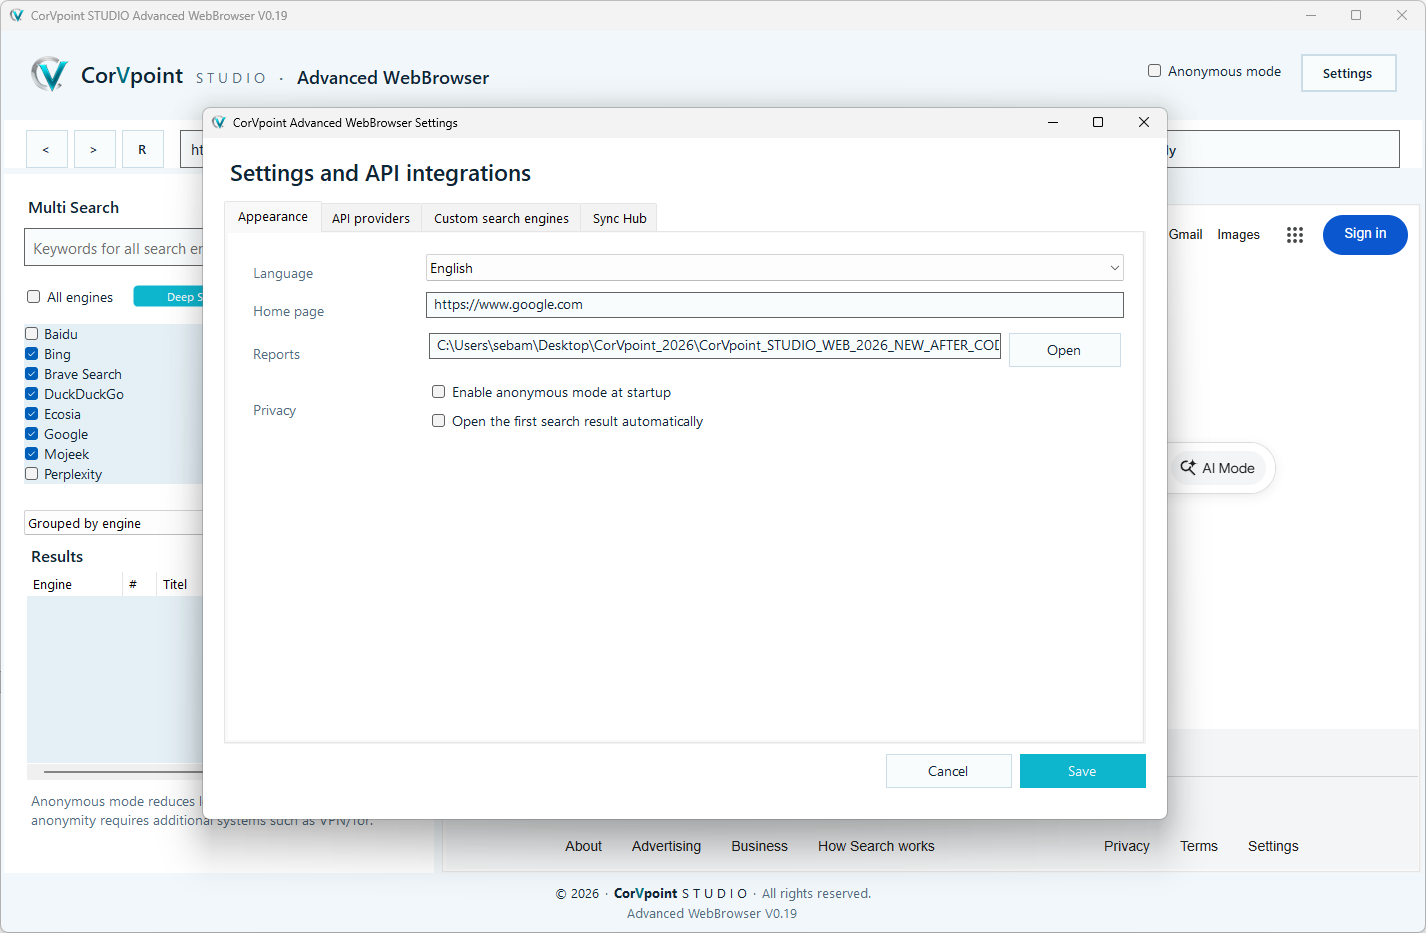This screenshot has height=933, width=1426.
Task: Enable the Baidu engine checkbox
Action: click(x=31, y=334)
